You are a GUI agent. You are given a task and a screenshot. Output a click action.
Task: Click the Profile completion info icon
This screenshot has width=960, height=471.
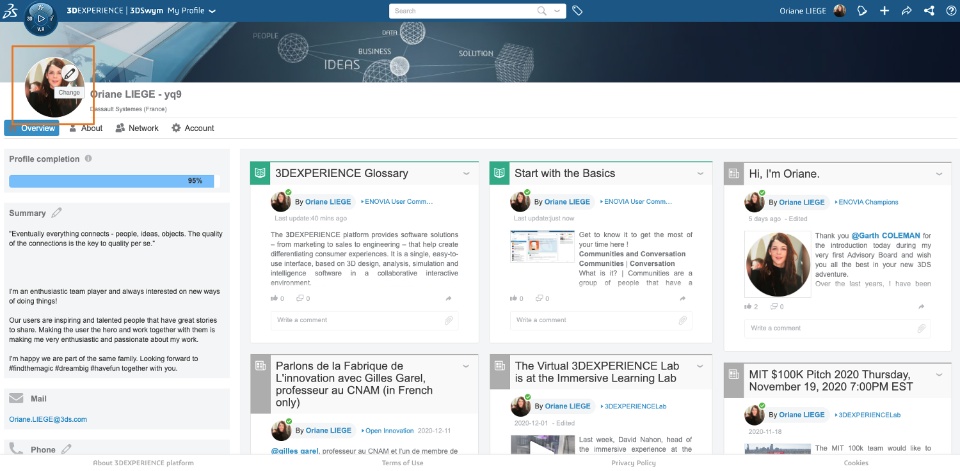point(88,159)
